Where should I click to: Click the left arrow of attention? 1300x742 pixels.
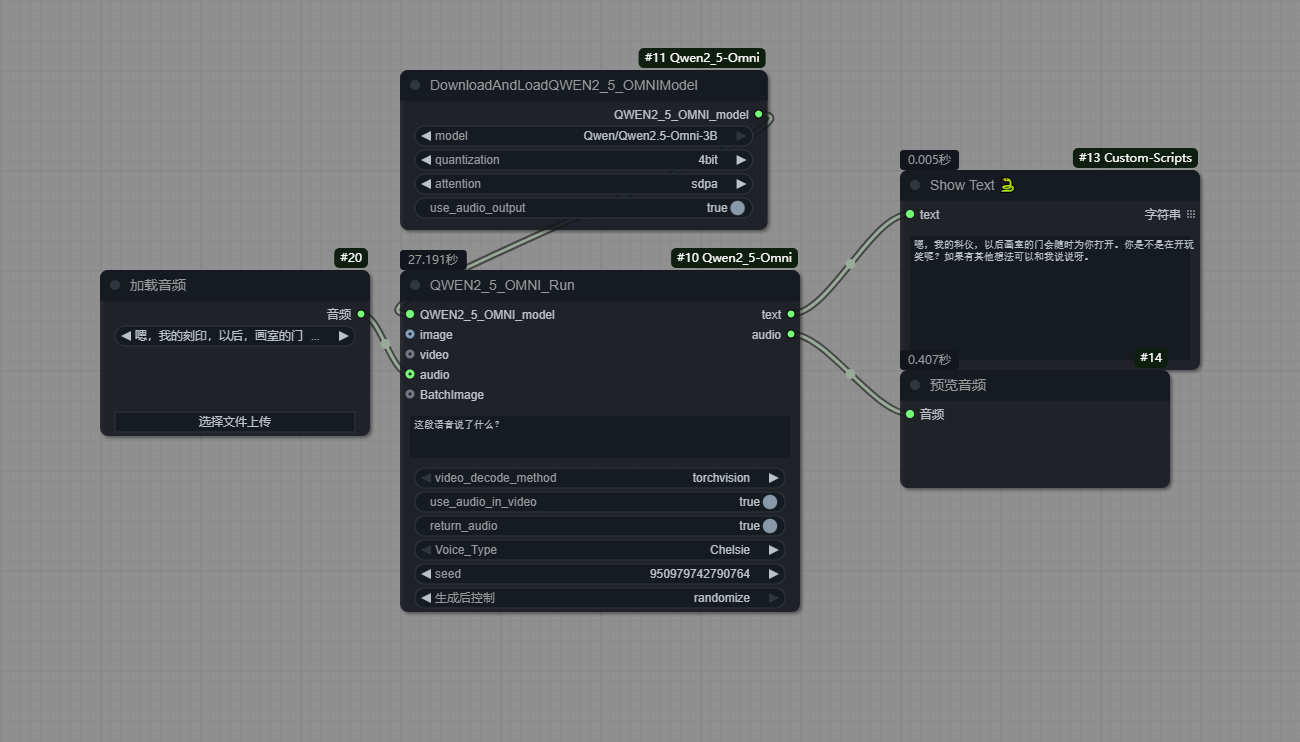click(426, 184)
